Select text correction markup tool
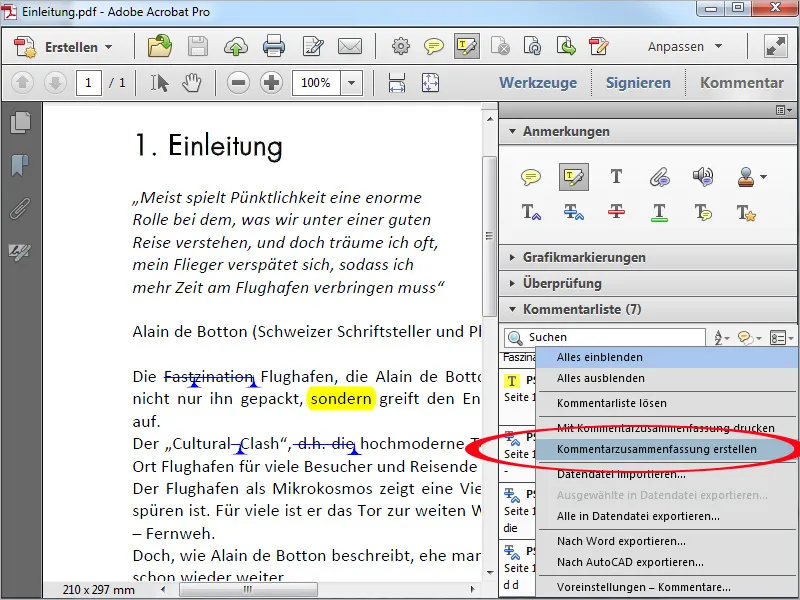This screenshot has height=600, width=800. click(x=745, y=212)
